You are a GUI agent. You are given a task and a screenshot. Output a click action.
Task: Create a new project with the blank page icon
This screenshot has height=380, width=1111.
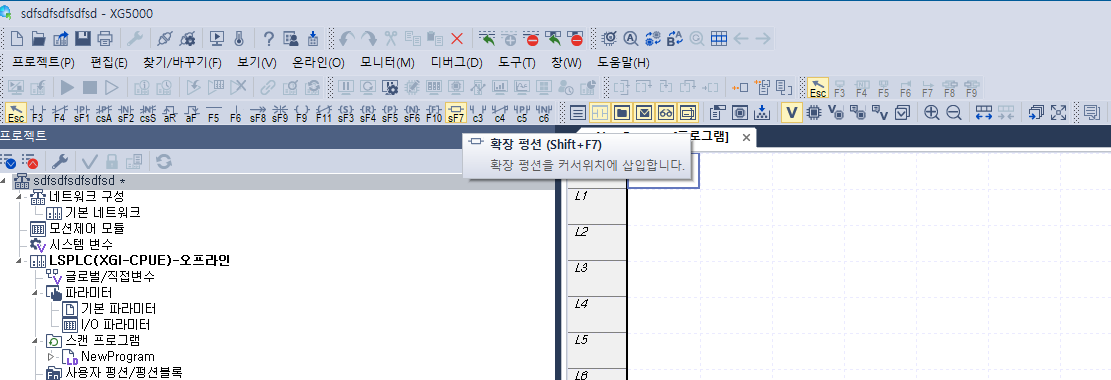tap(17, 38)
